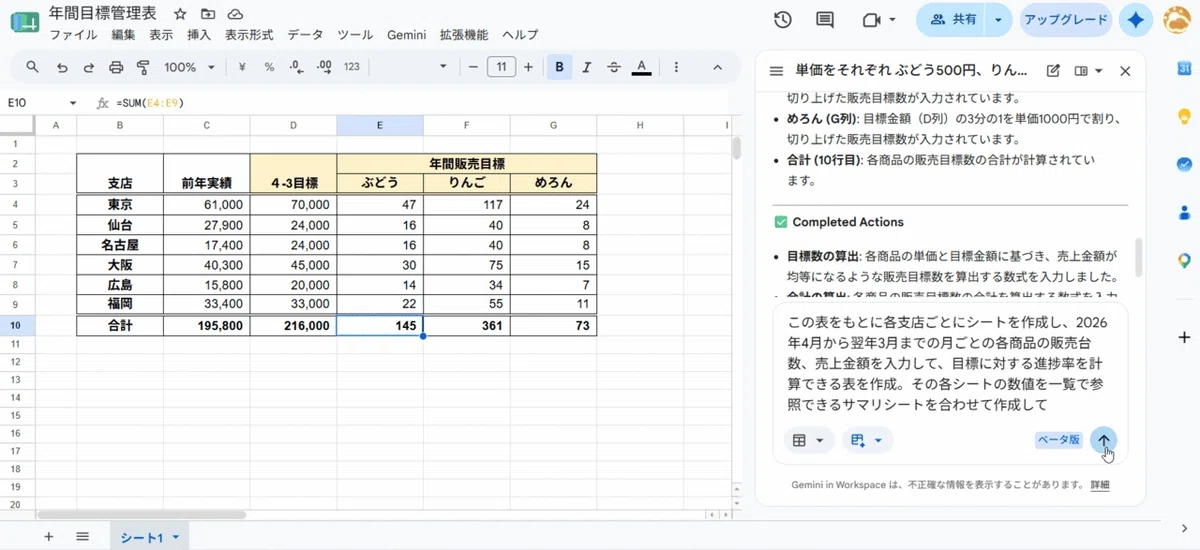Select cell containing 216,000
The height and width of the screenshot is (550, 1200).
[293, 326]
